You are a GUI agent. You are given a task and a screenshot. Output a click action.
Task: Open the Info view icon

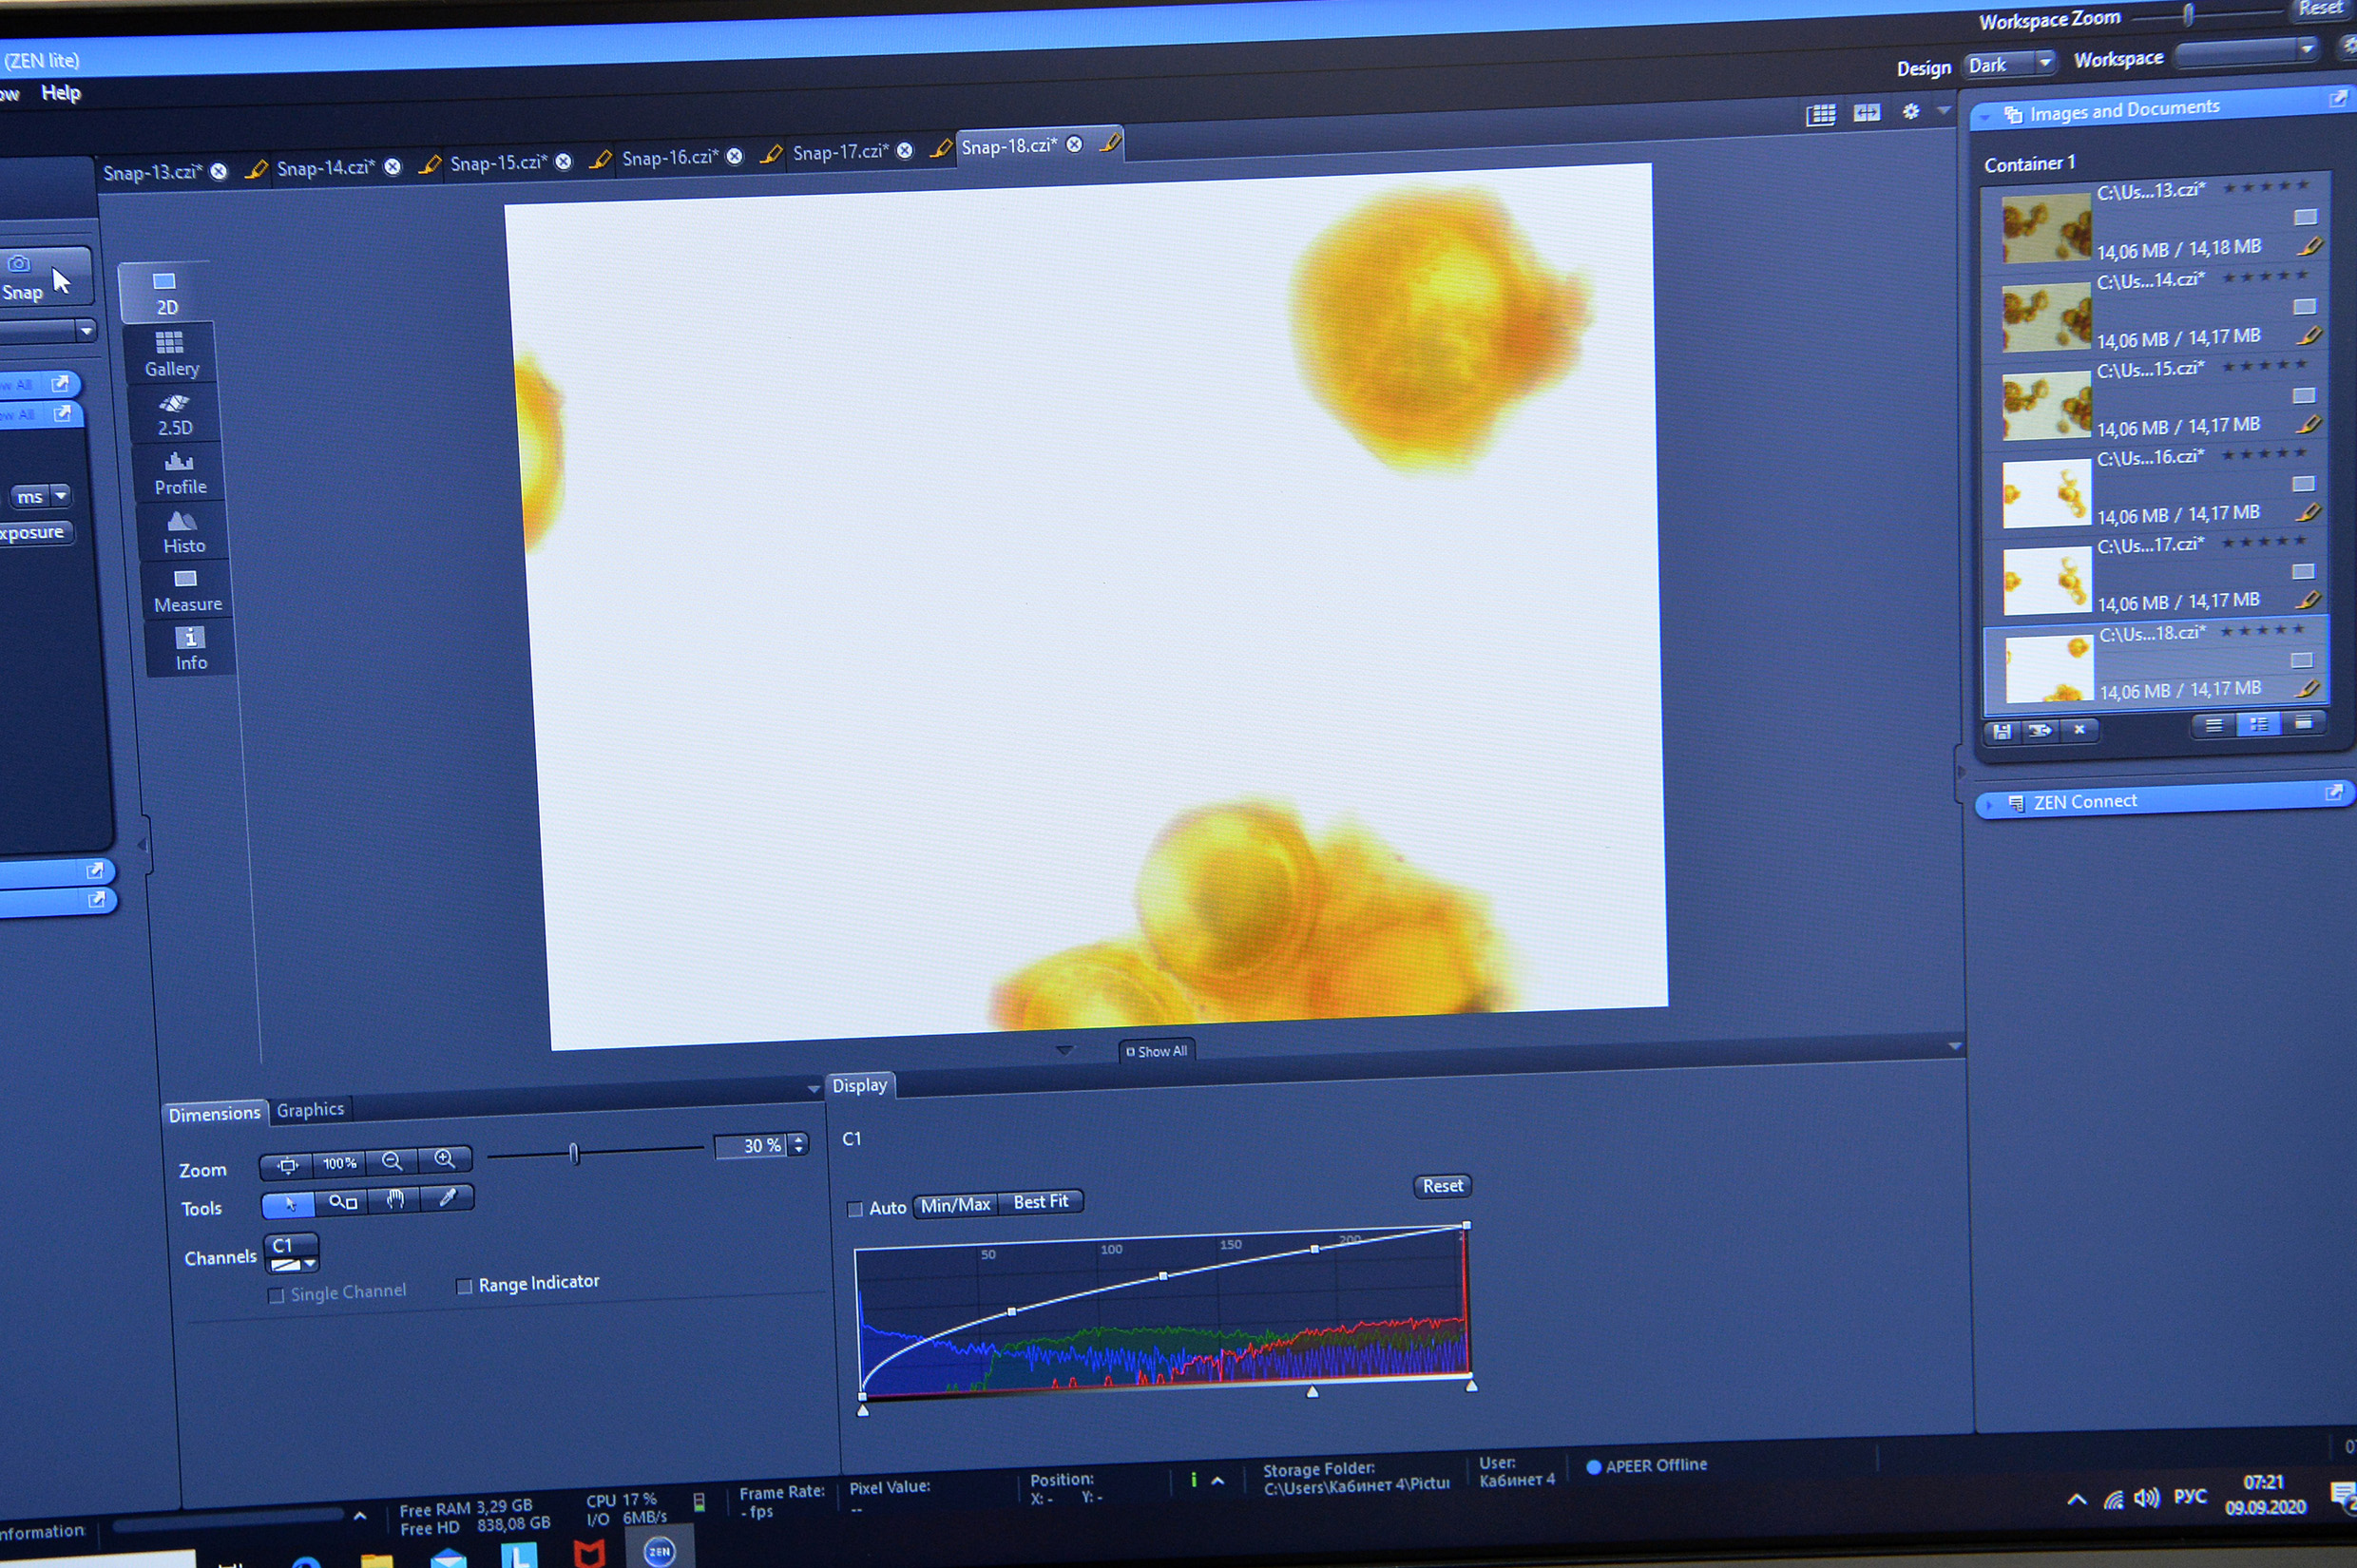click(190, 648)
